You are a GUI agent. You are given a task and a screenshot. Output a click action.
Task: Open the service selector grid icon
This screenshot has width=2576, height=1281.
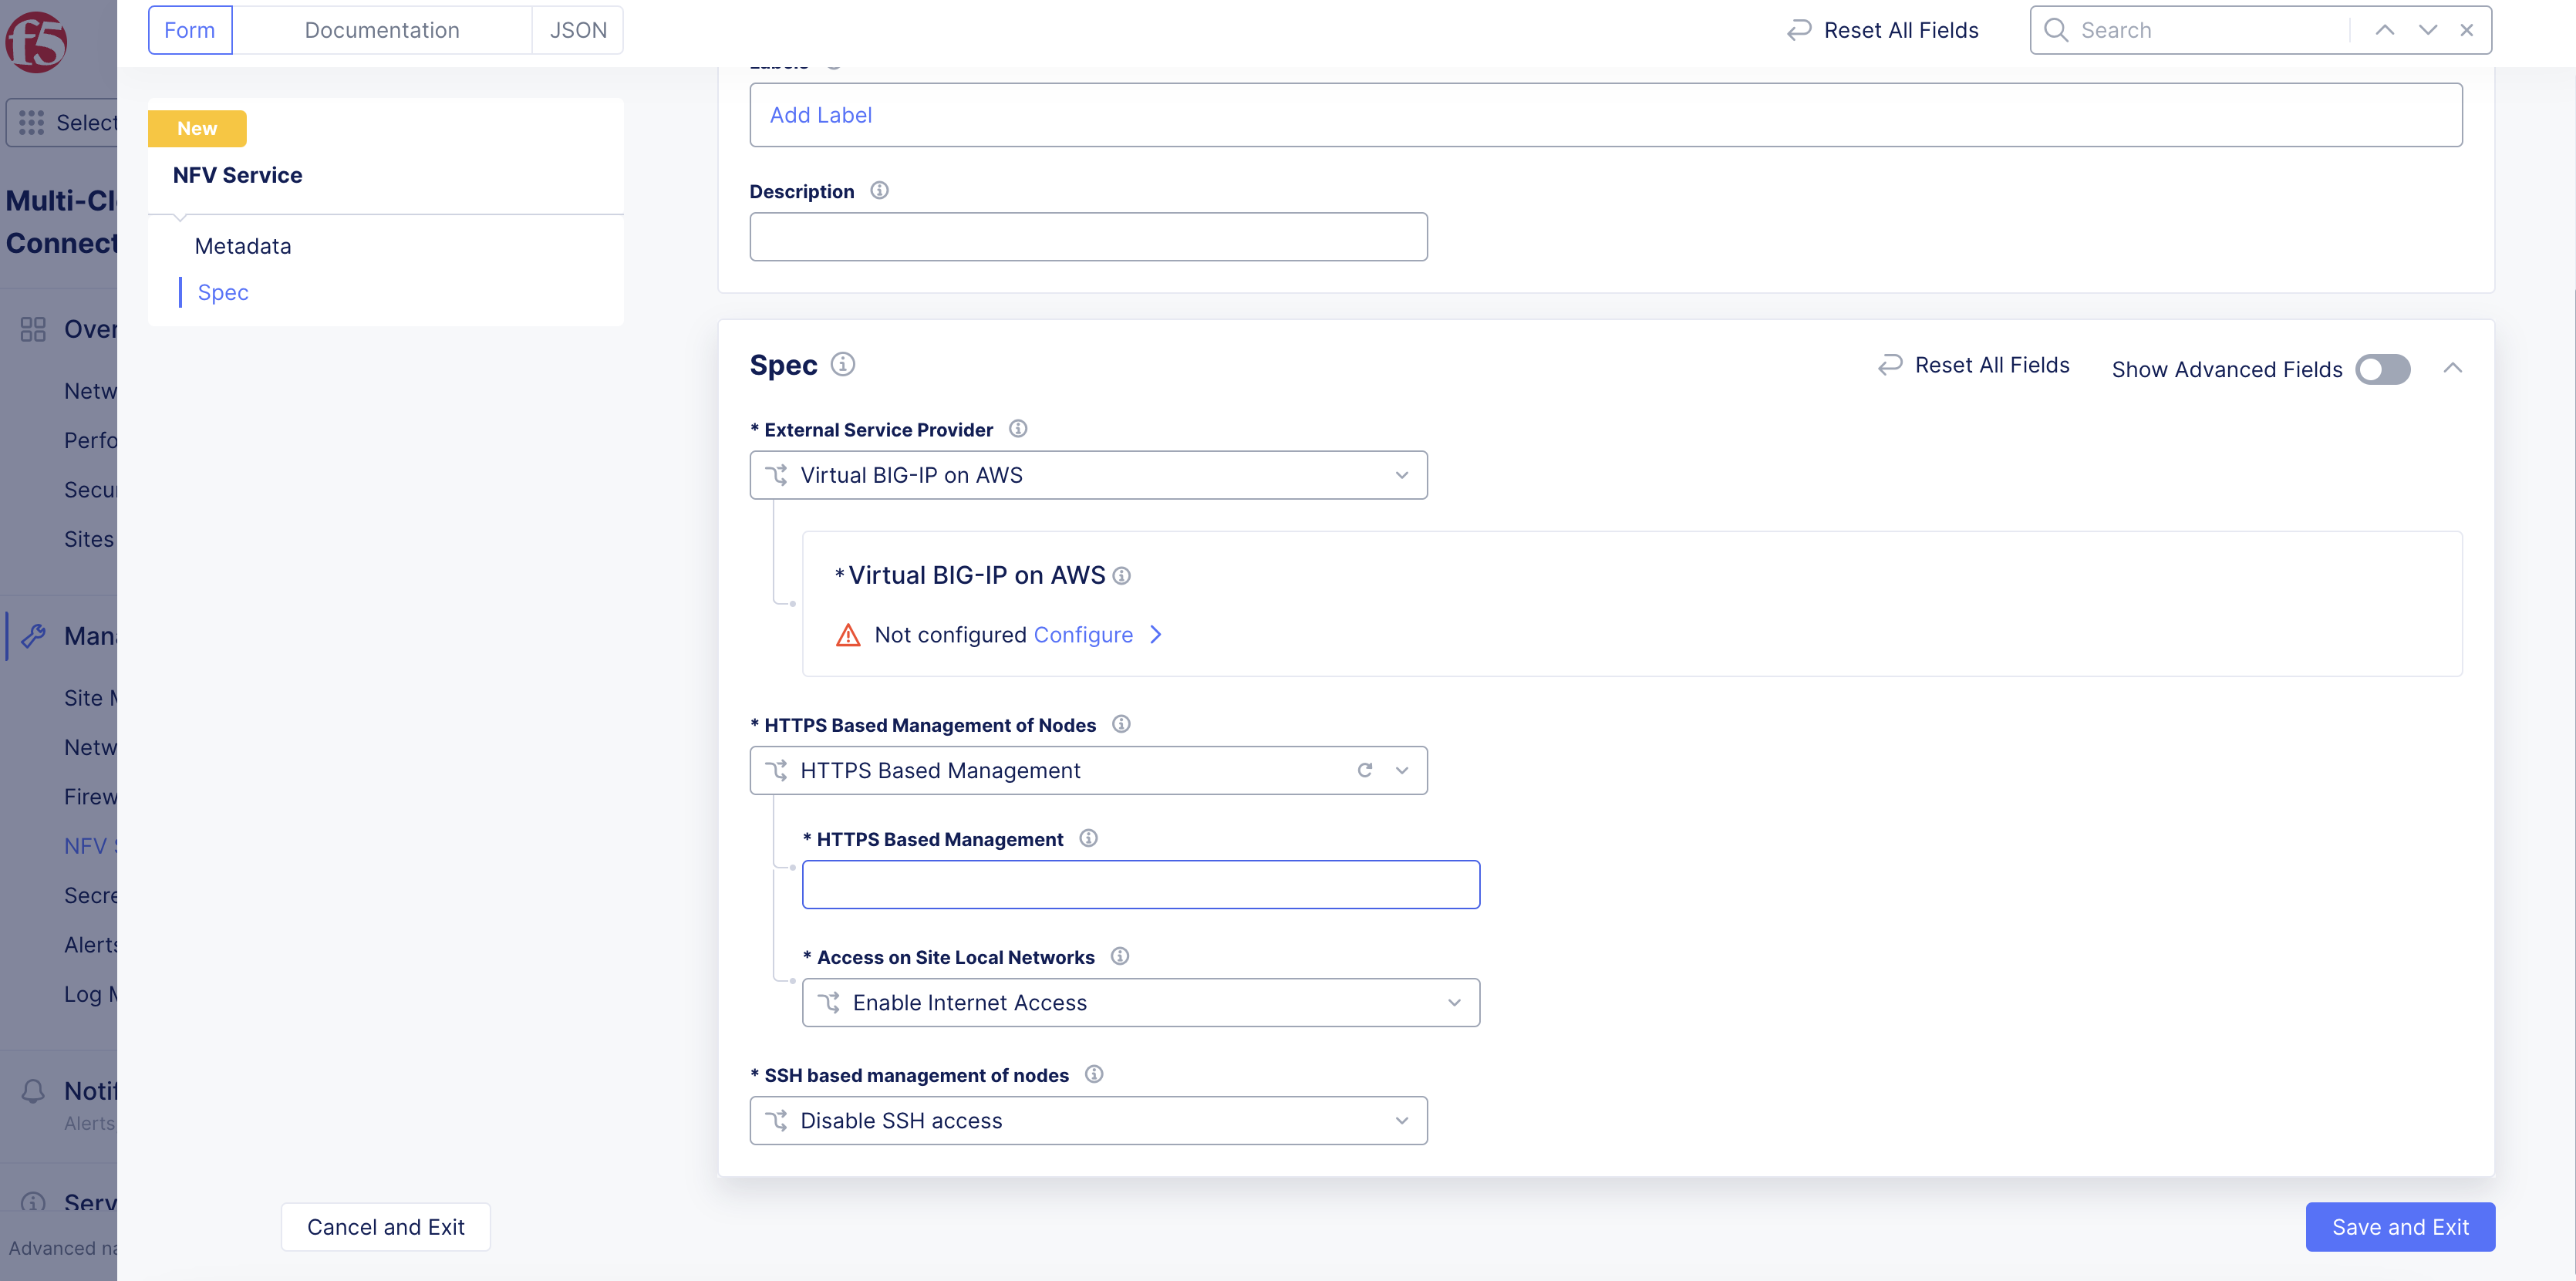tap(31, 122)
